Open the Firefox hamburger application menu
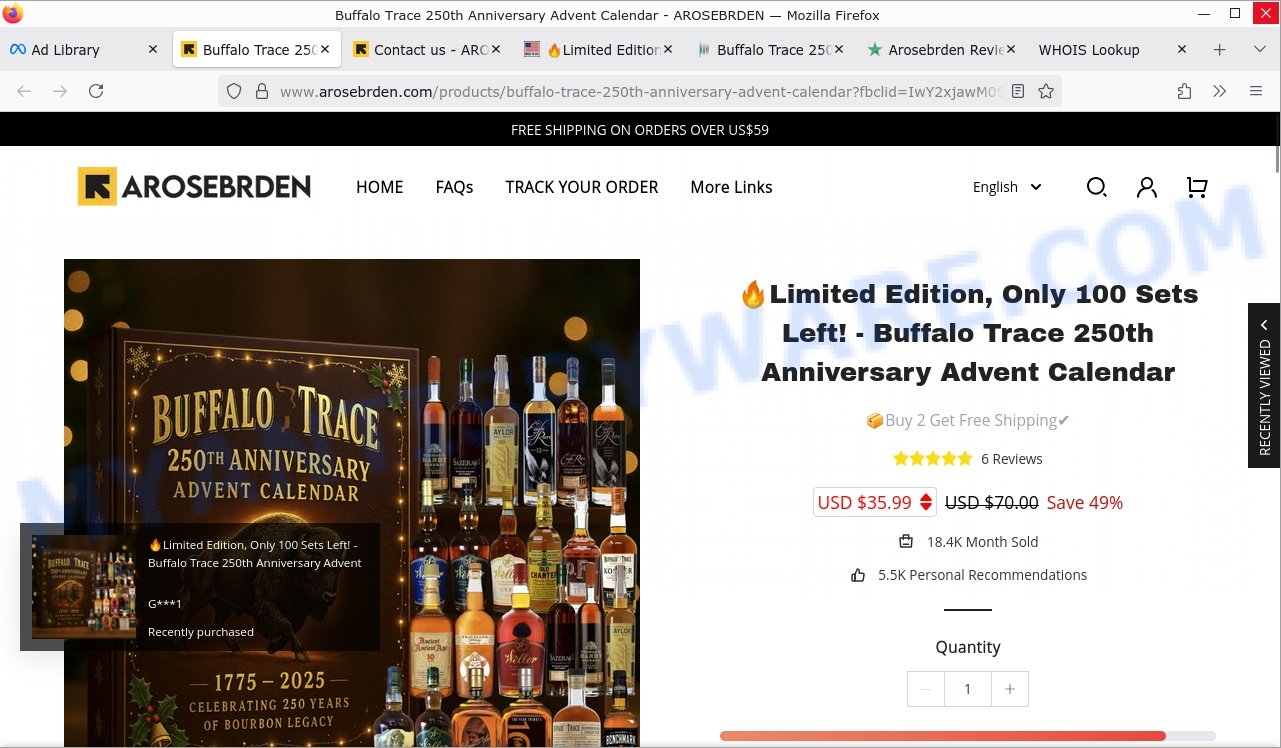 point(1256,91)
